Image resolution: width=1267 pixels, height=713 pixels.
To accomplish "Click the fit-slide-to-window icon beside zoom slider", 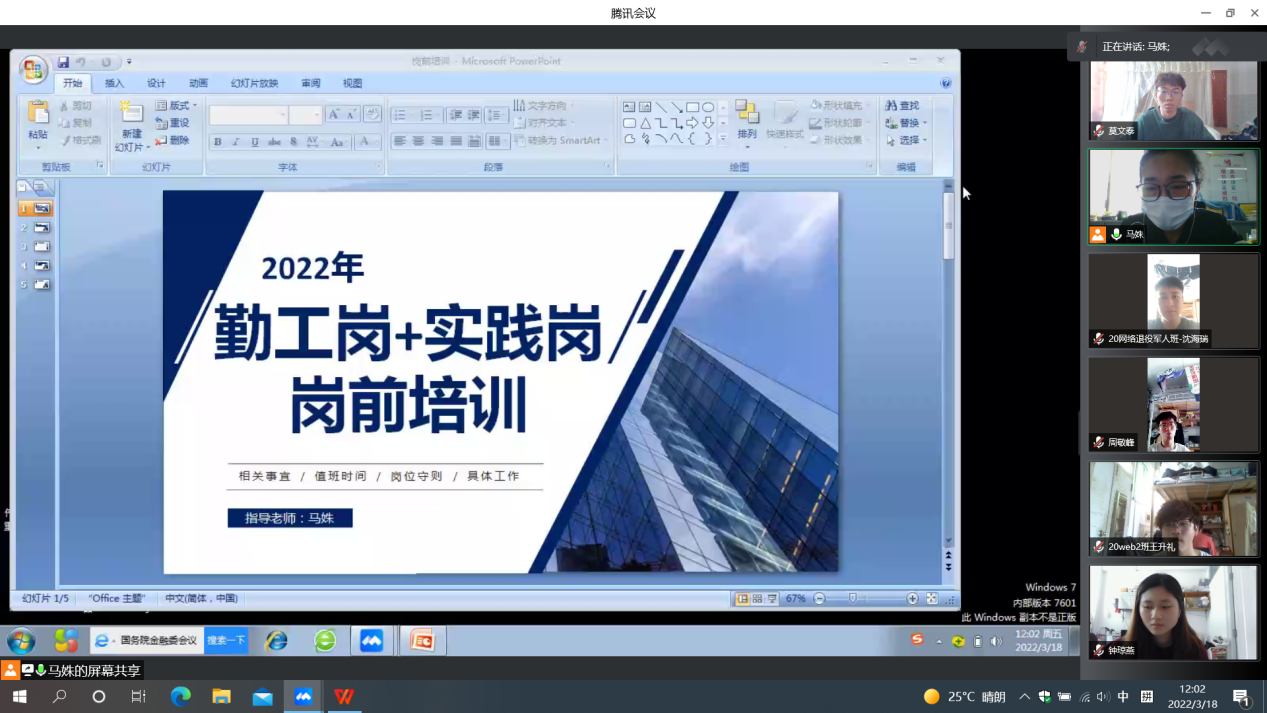I will (x=932, y=599).
